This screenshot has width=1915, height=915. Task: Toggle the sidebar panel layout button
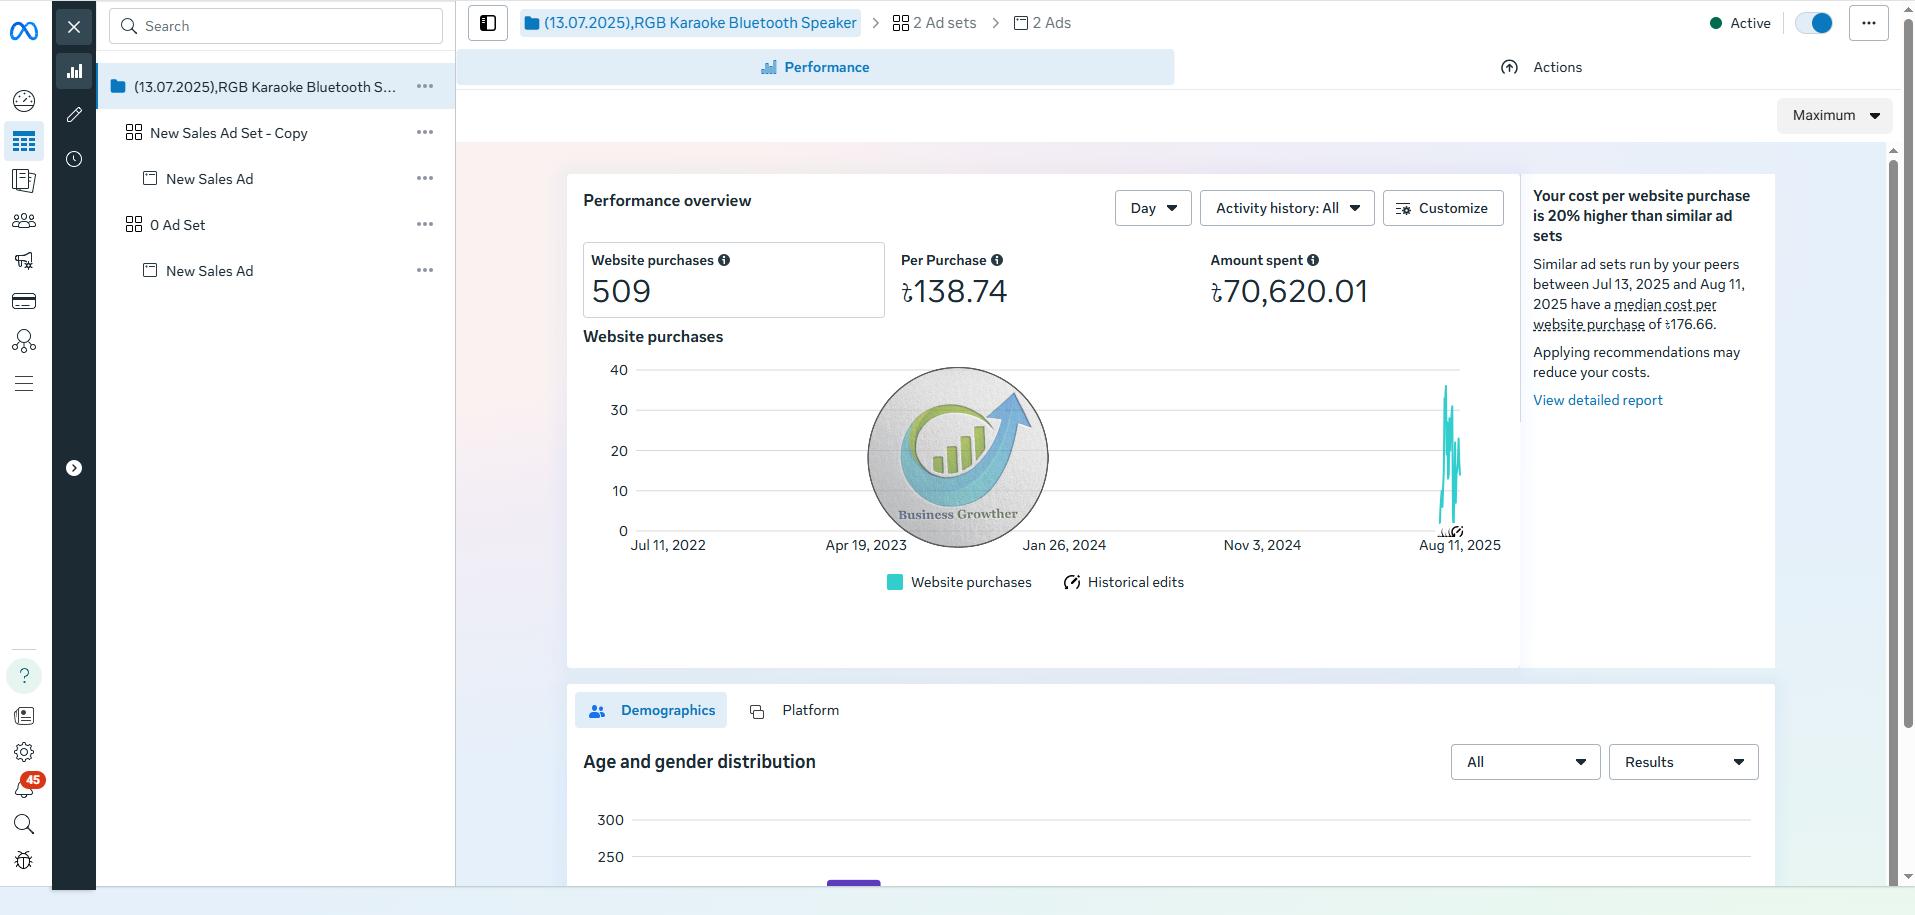(488, 23)
